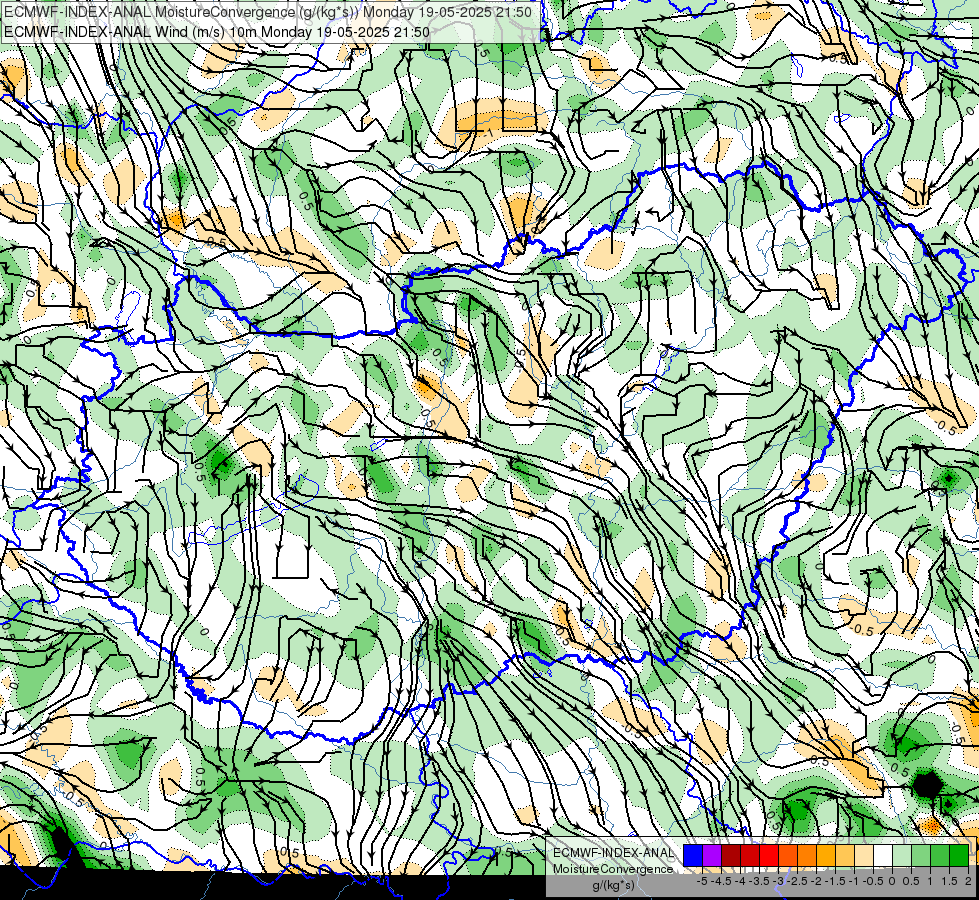The width and height of the screenshot is (979, 900).
Task: Click the '-5' tick label in the legend
Action: [x=702, y=881]
